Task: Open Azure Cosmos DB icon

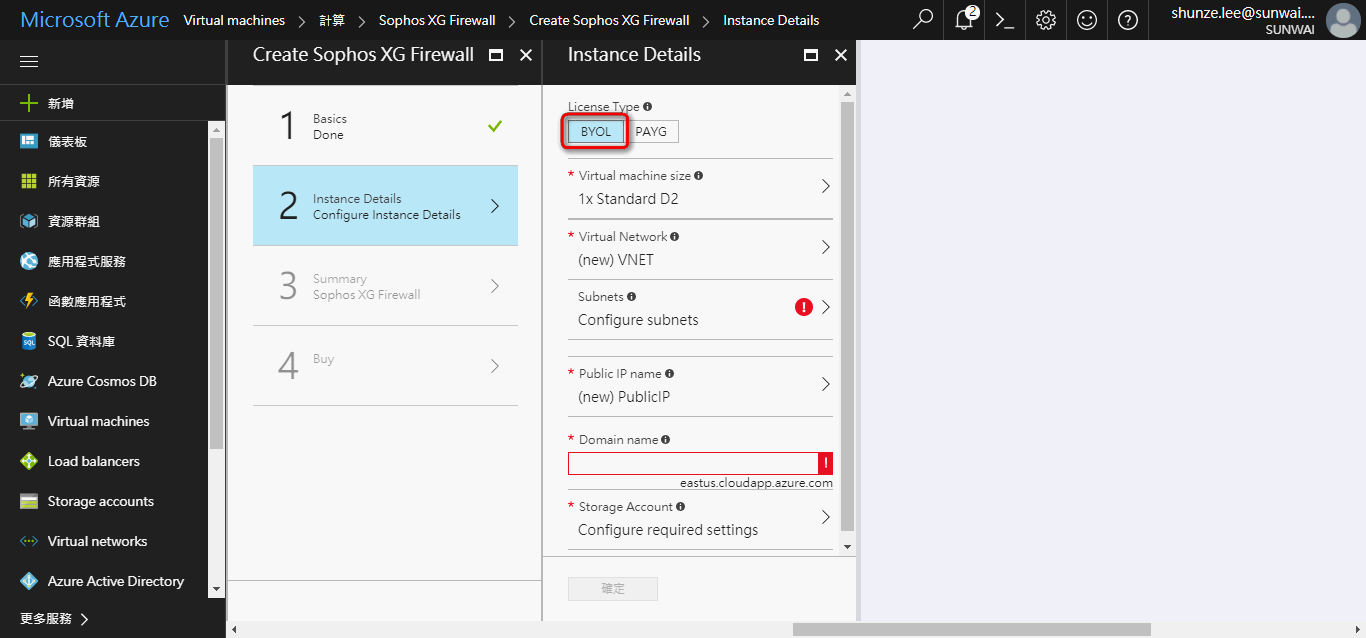Action: click(x=29, y=381)
